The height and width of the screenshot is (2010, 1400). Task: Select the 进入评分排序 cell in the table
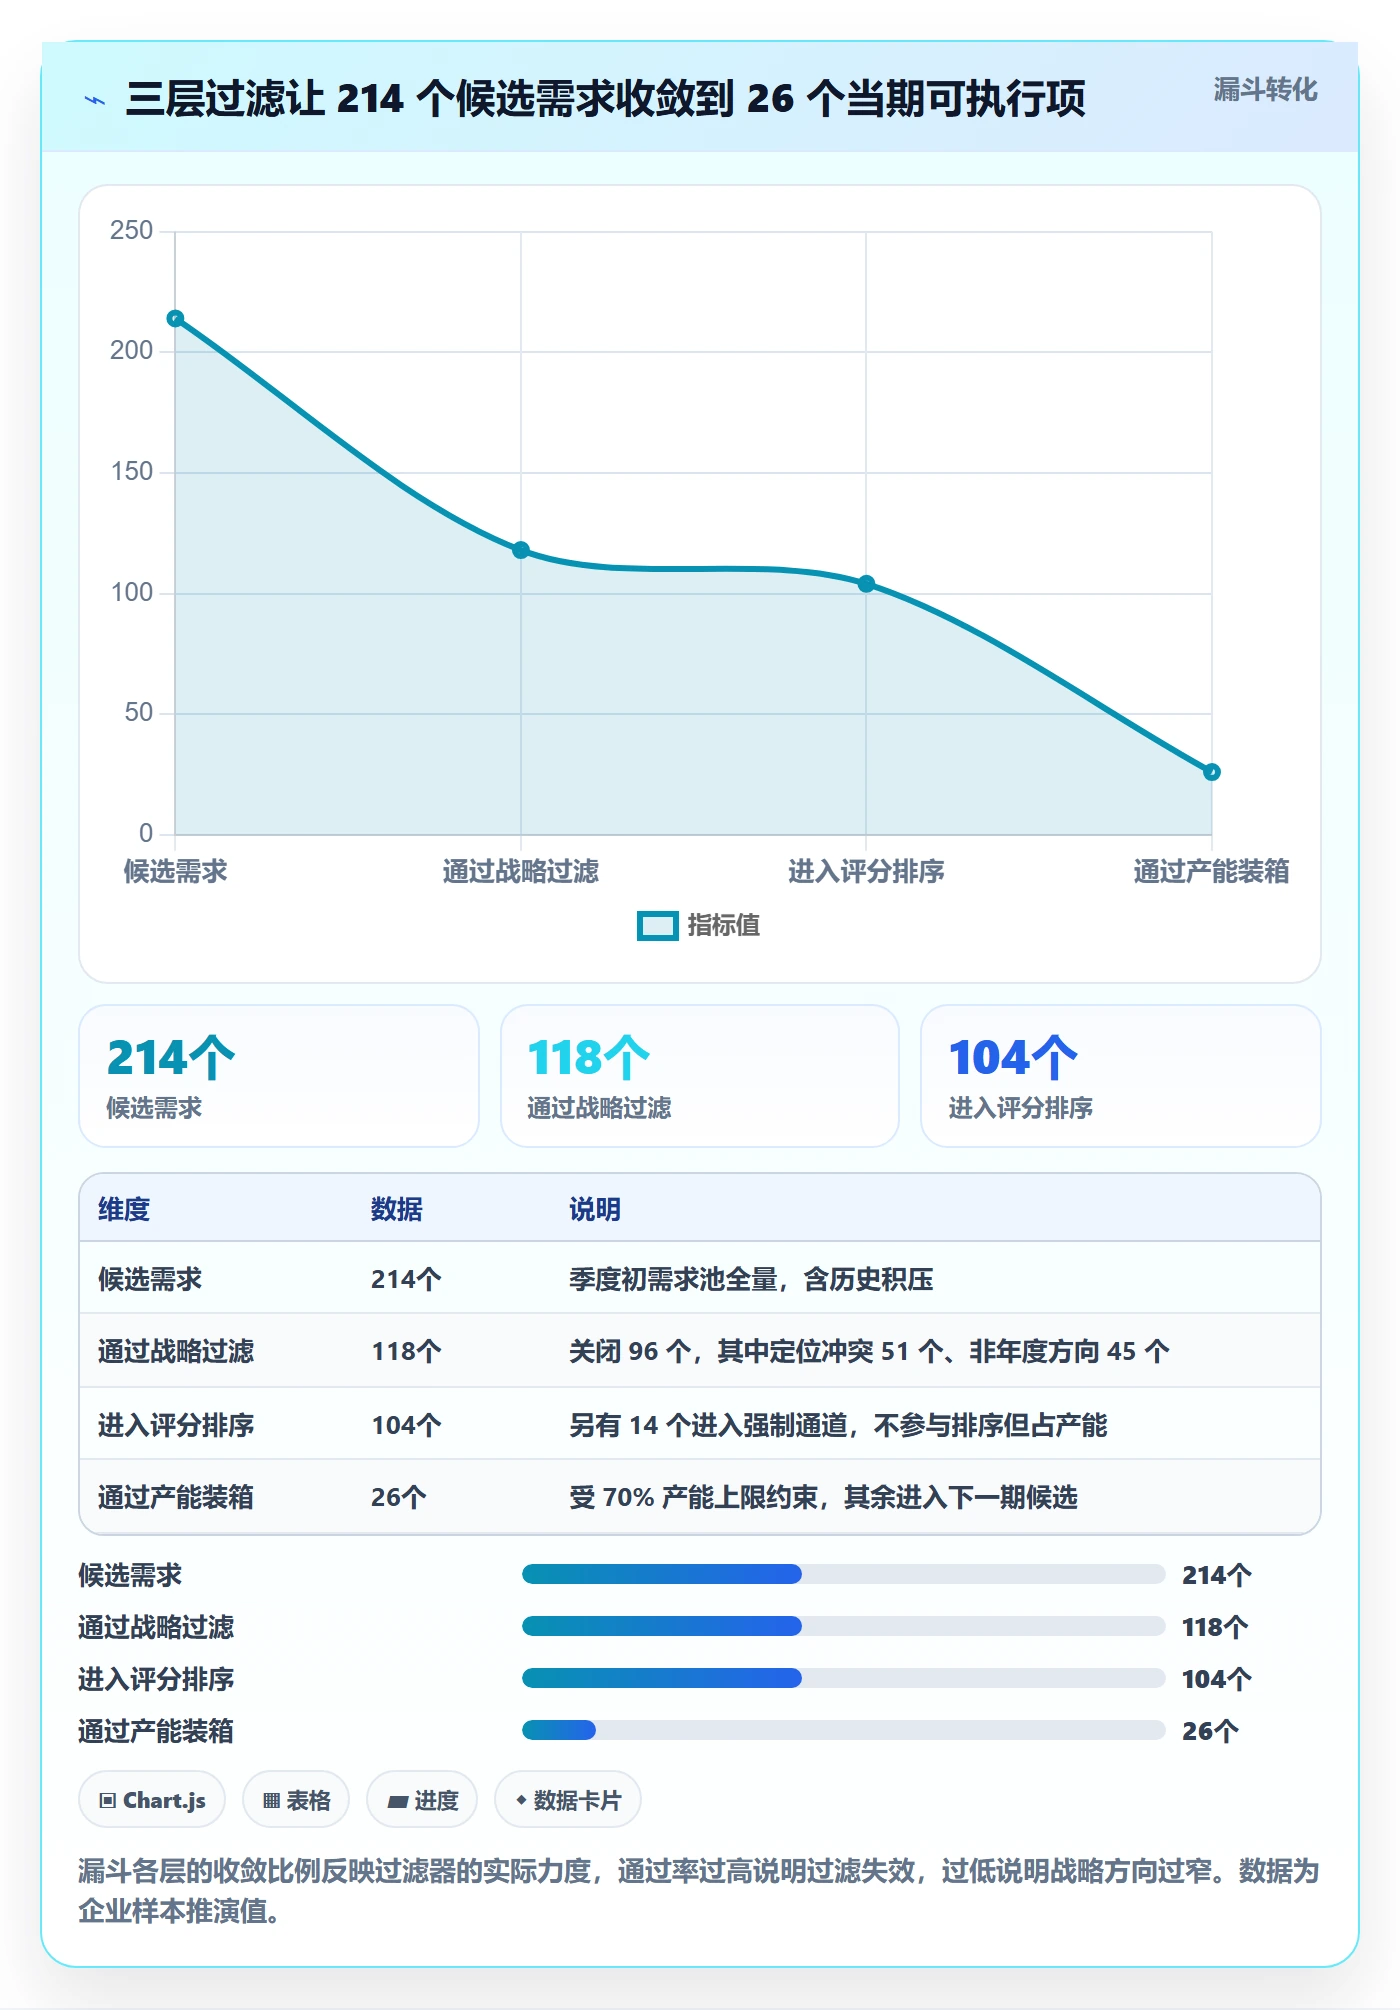(176, 1425)
